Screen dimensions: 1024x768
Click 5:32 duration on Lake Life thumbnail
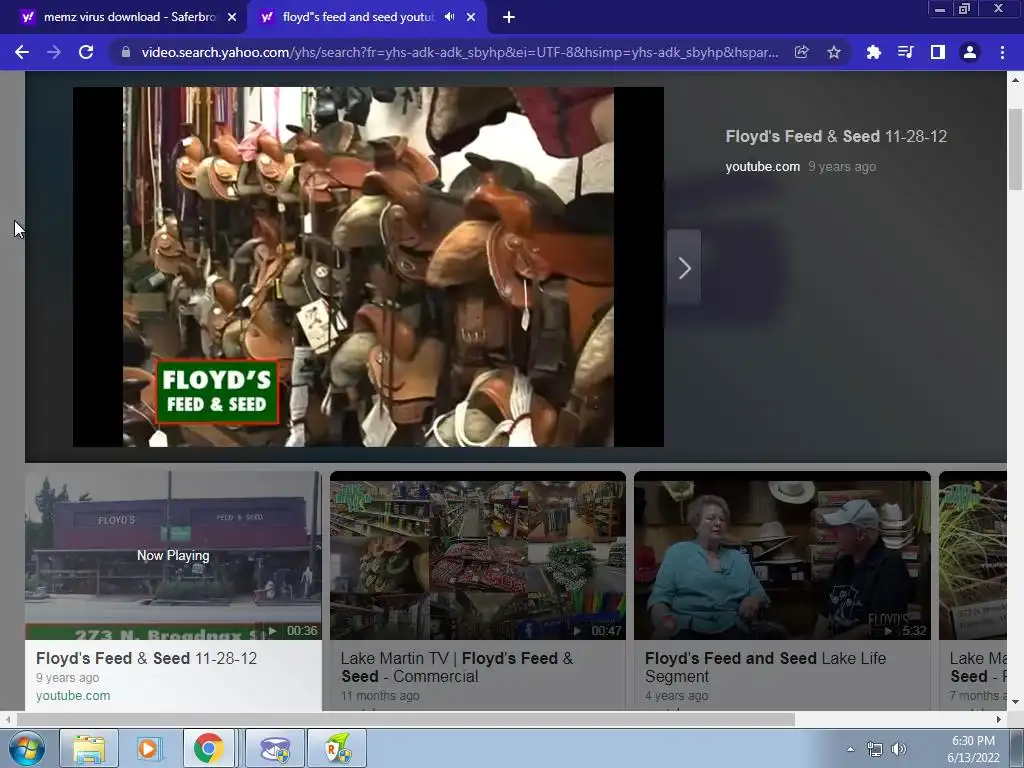coord(914,630)
